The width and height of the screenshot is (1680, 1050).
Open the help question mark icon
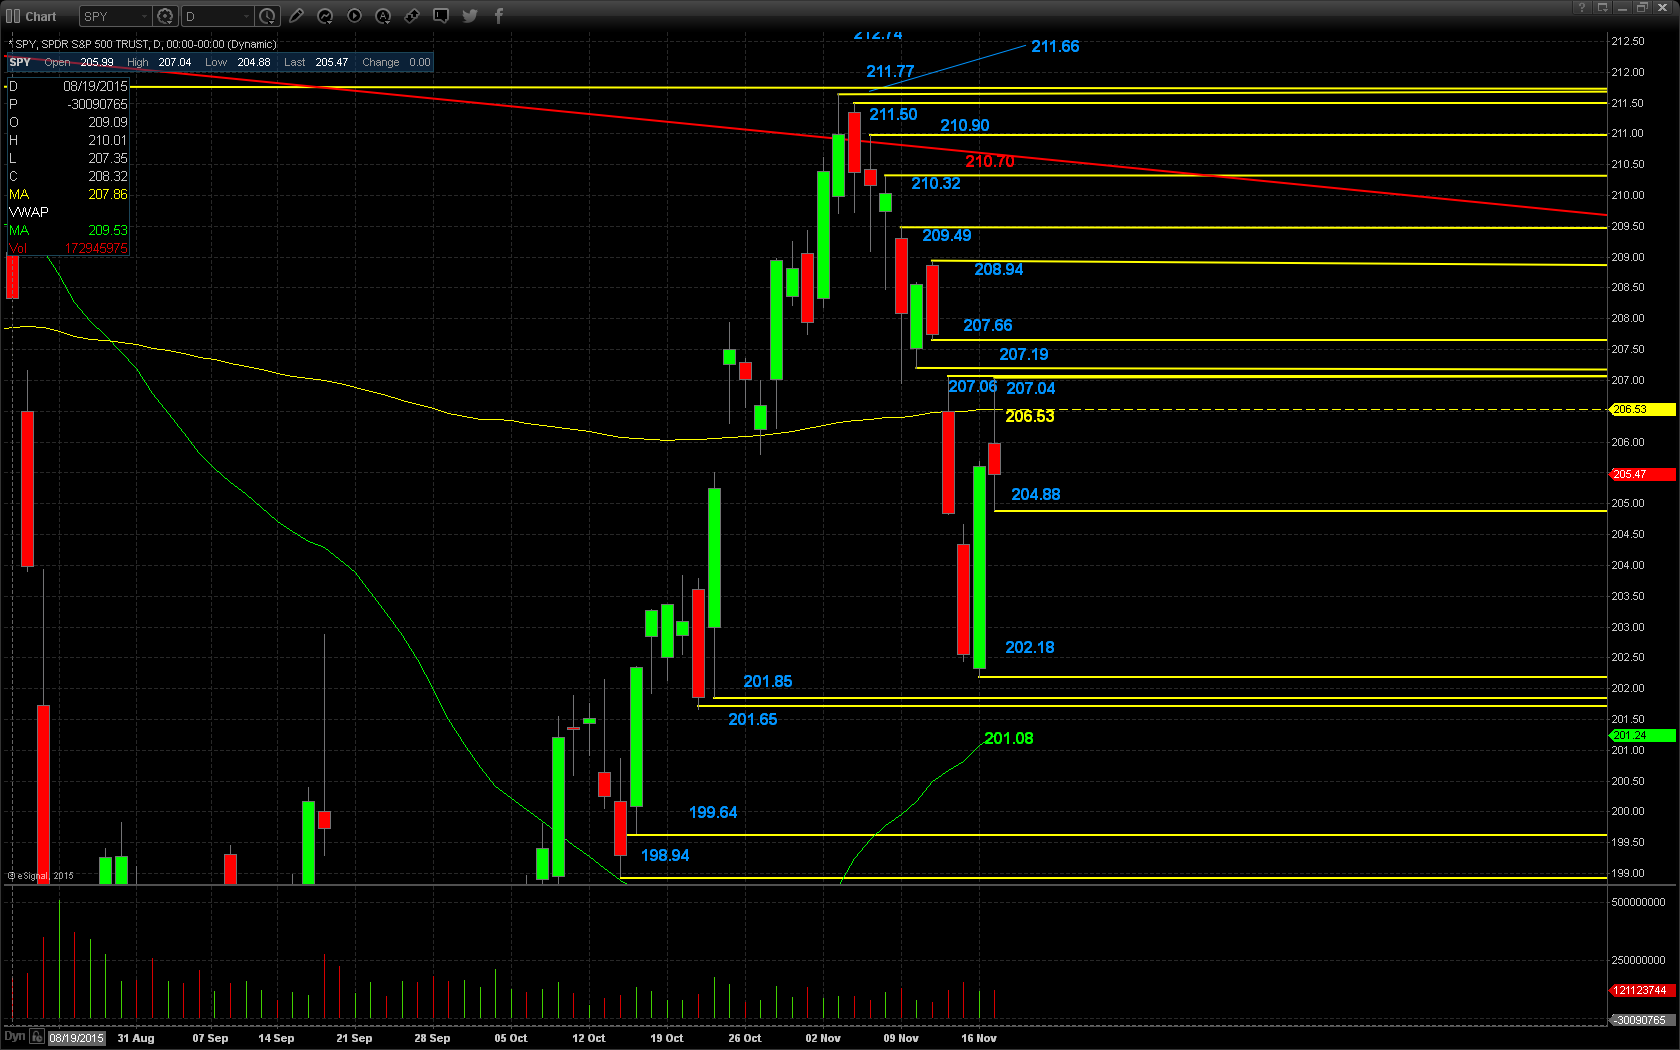[x=1582, y=7]
